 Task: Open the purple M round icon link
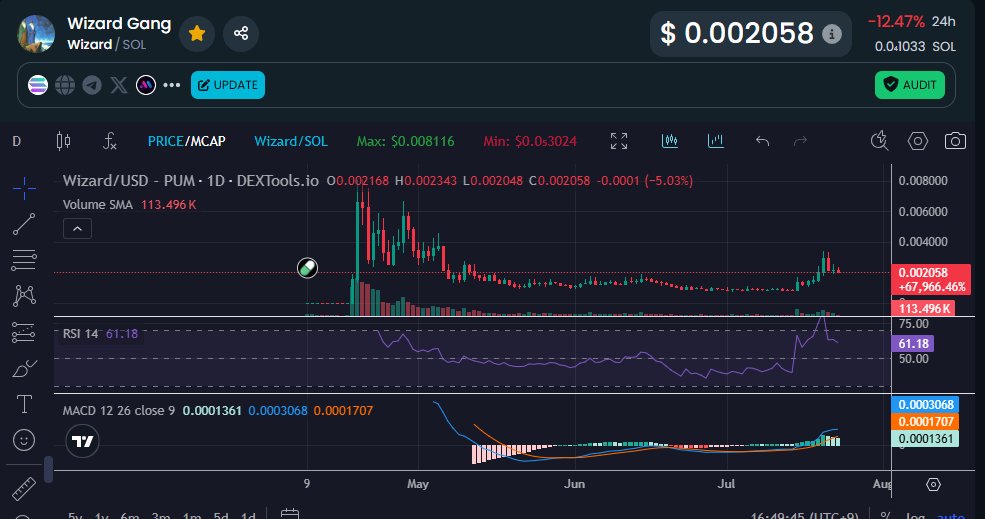point(146,85)
